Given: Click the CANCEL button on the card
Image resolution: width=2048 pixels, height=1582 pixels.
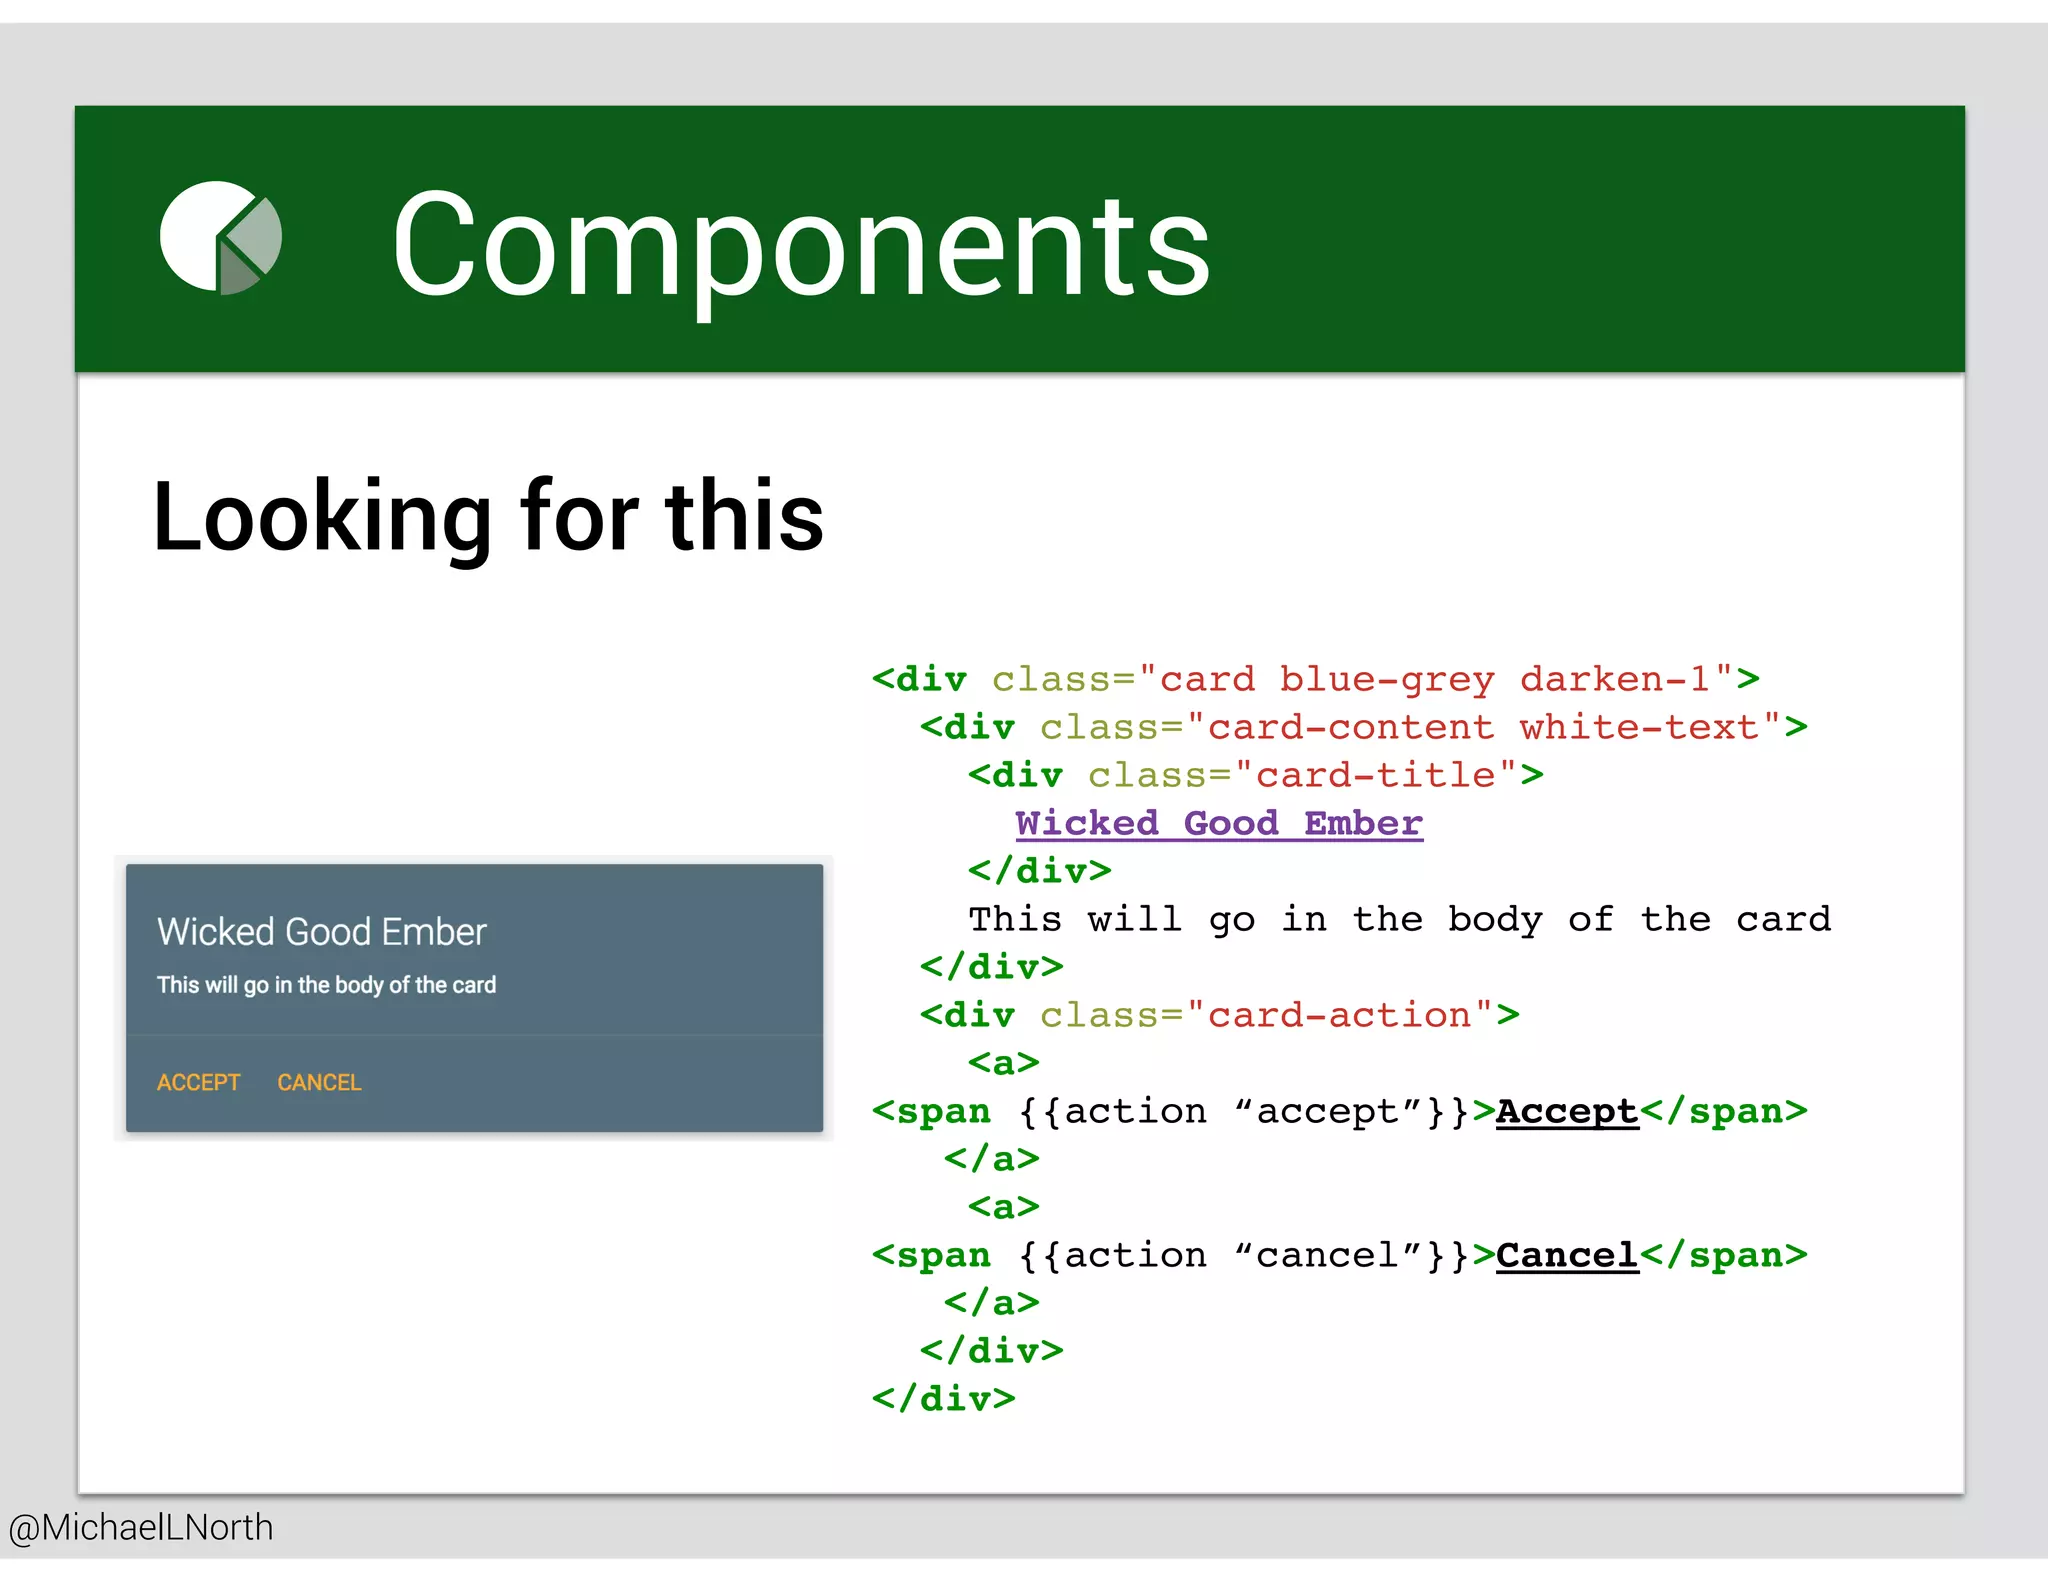Looking at the screenshot, I should point(319,1082).
